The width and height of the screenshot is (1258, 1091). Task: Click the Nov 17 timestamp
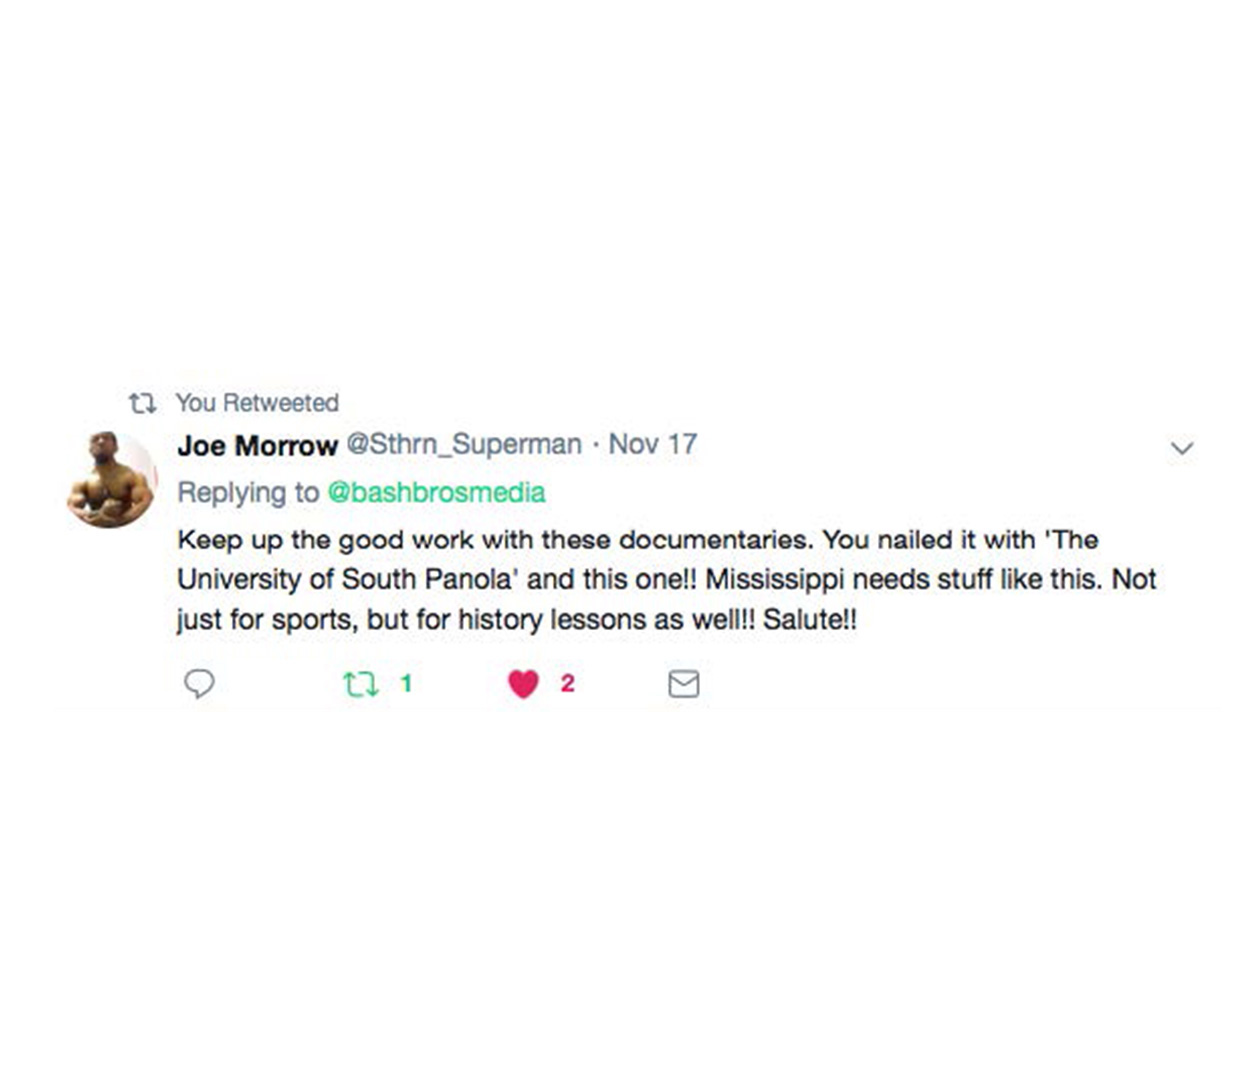652,444
